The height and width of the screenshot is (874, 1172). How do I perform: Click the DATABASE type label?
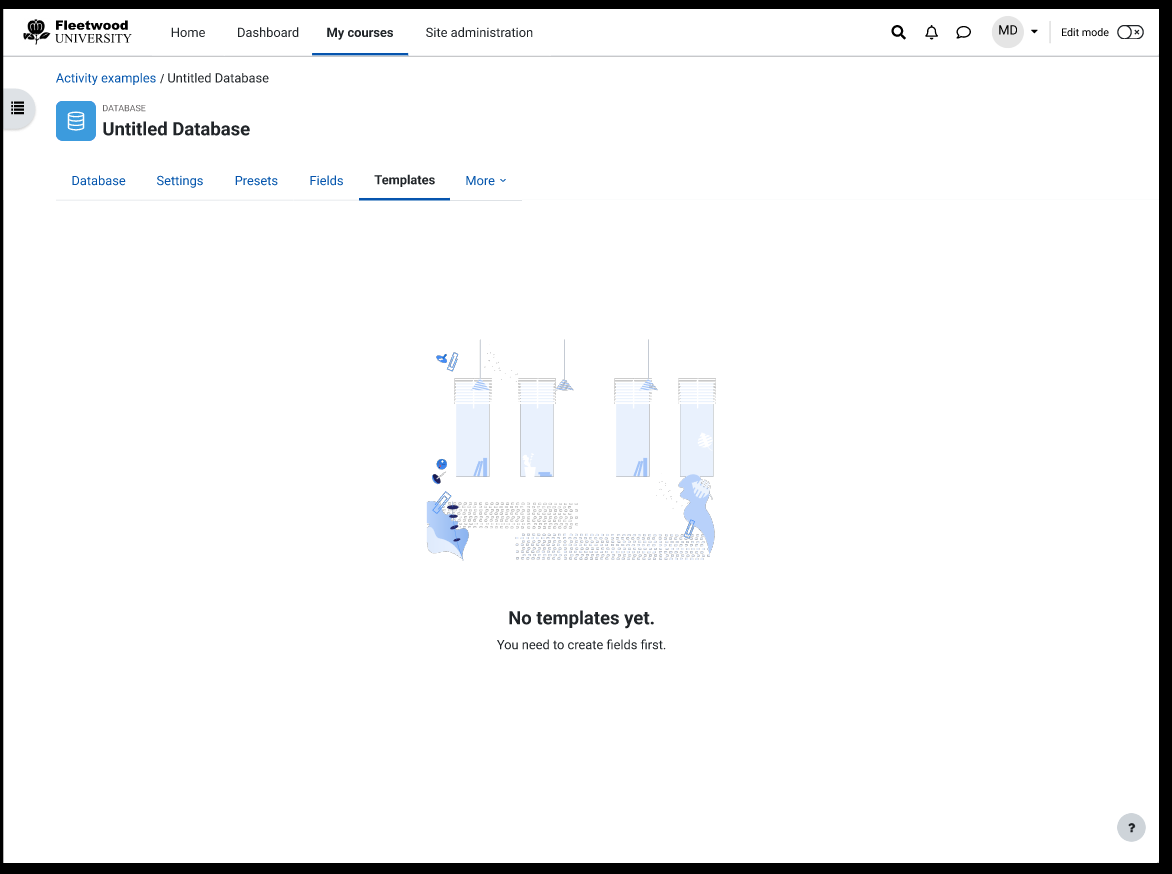(124, 108)
